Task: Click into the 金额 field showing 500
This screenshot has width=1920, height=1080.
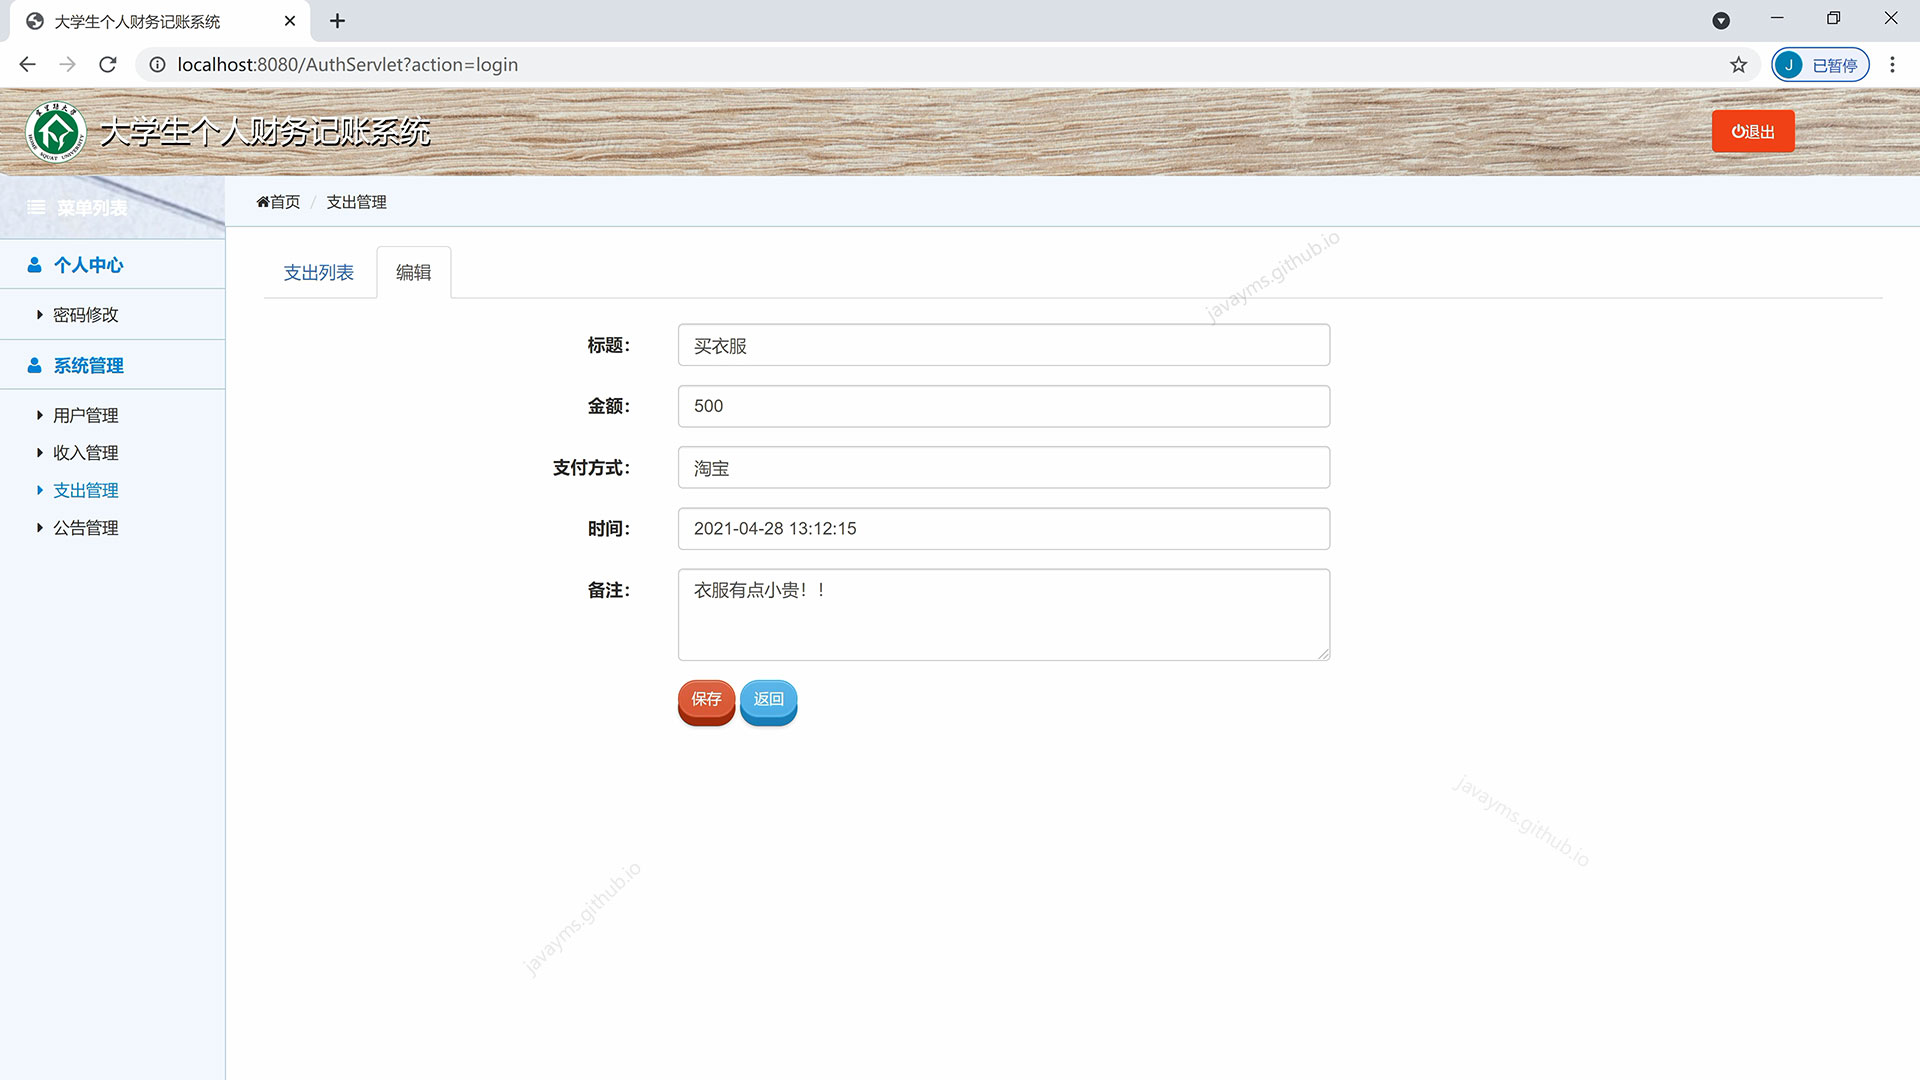Action: 1003,407
